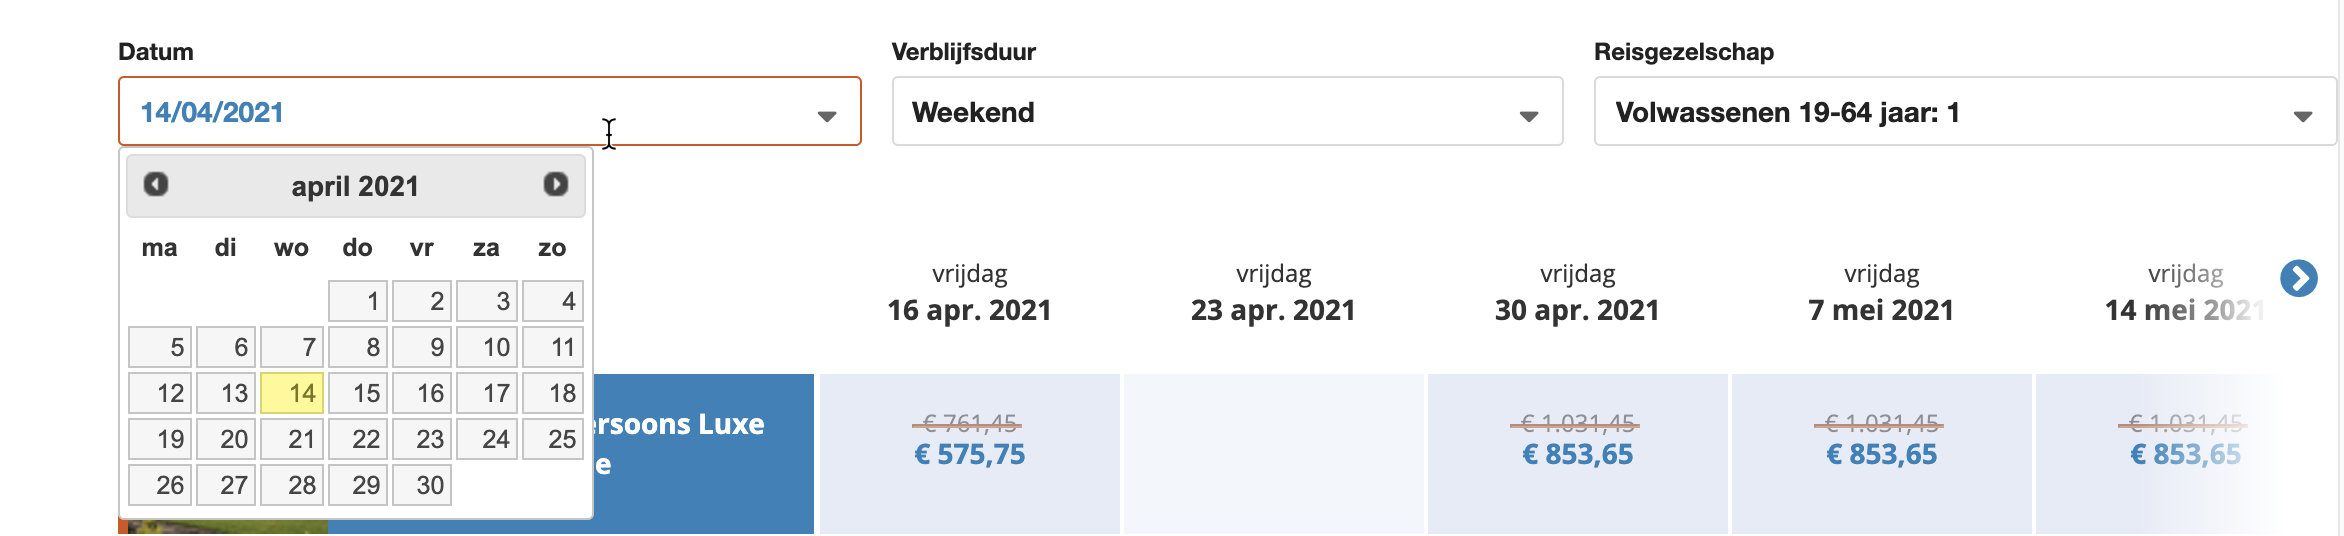Pick day 18 in the calendar

tap(552, 393)
